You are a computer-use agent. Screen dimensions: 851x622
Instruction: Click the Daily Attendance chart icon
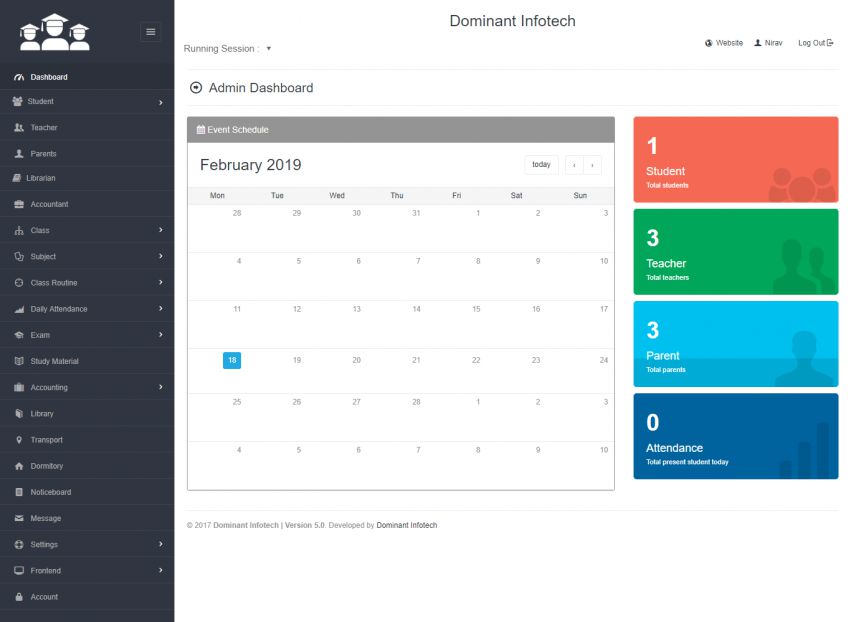click(19, 309)
